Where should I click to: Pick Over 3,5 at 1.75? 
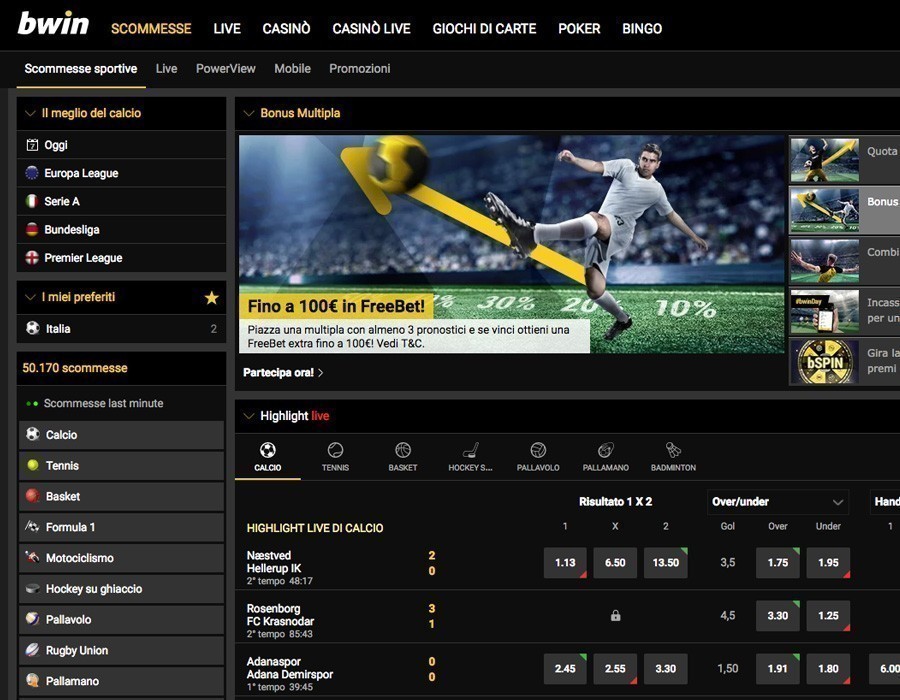[778, 562]
